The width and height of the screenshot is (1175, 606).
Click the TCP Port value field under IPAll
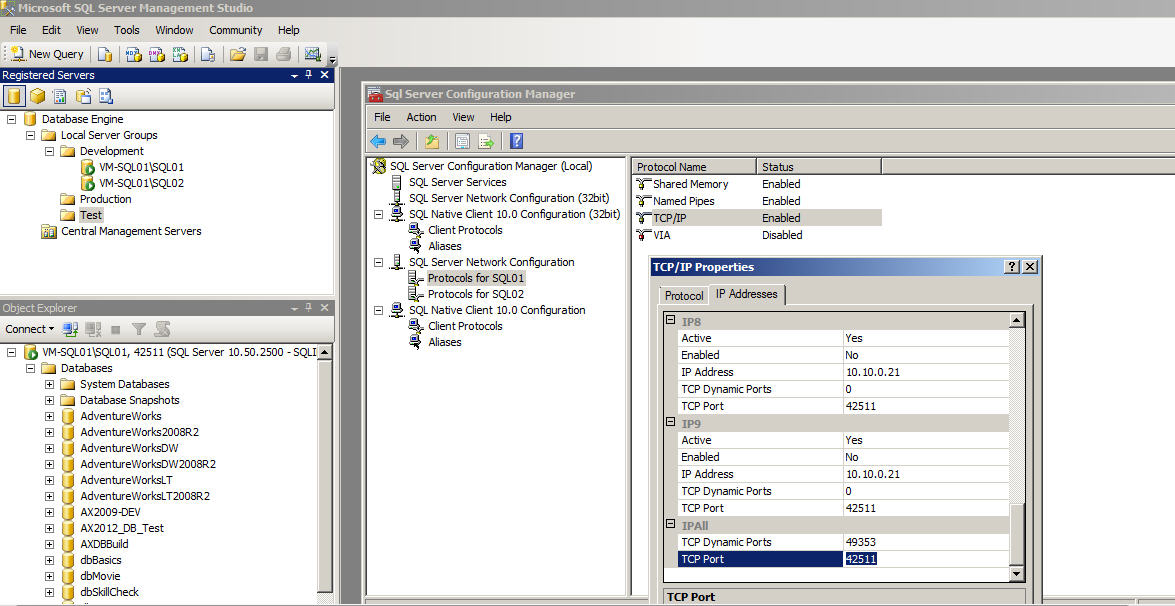(x=924, y=559)
